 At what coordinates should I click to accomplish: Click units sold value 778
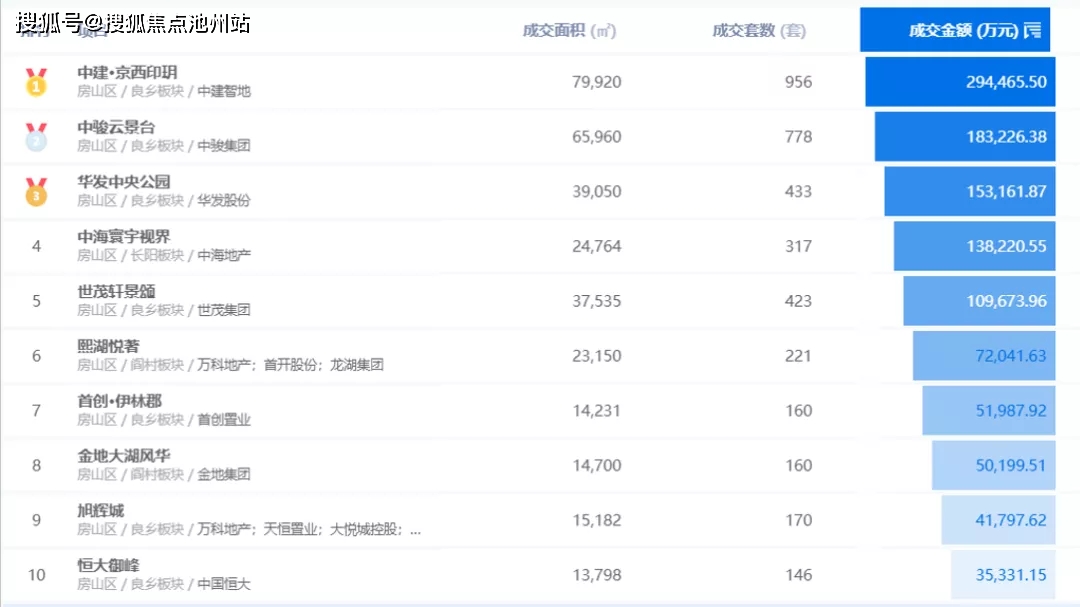(798, 137)
